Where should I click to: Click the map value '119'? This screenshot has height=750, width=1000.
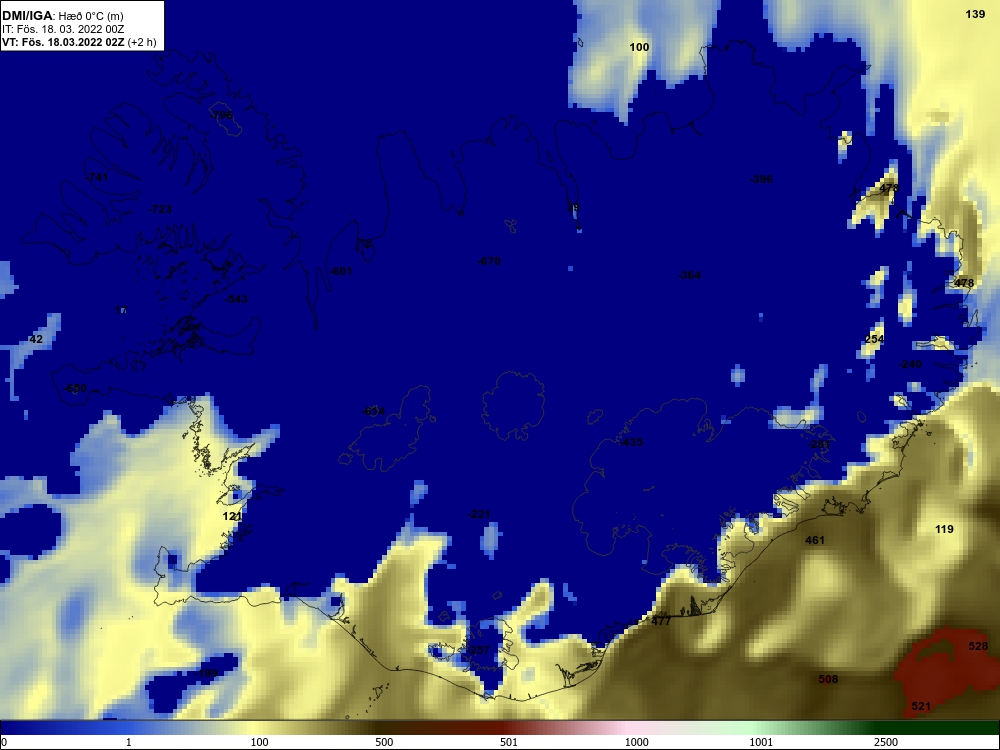(944, 529)
